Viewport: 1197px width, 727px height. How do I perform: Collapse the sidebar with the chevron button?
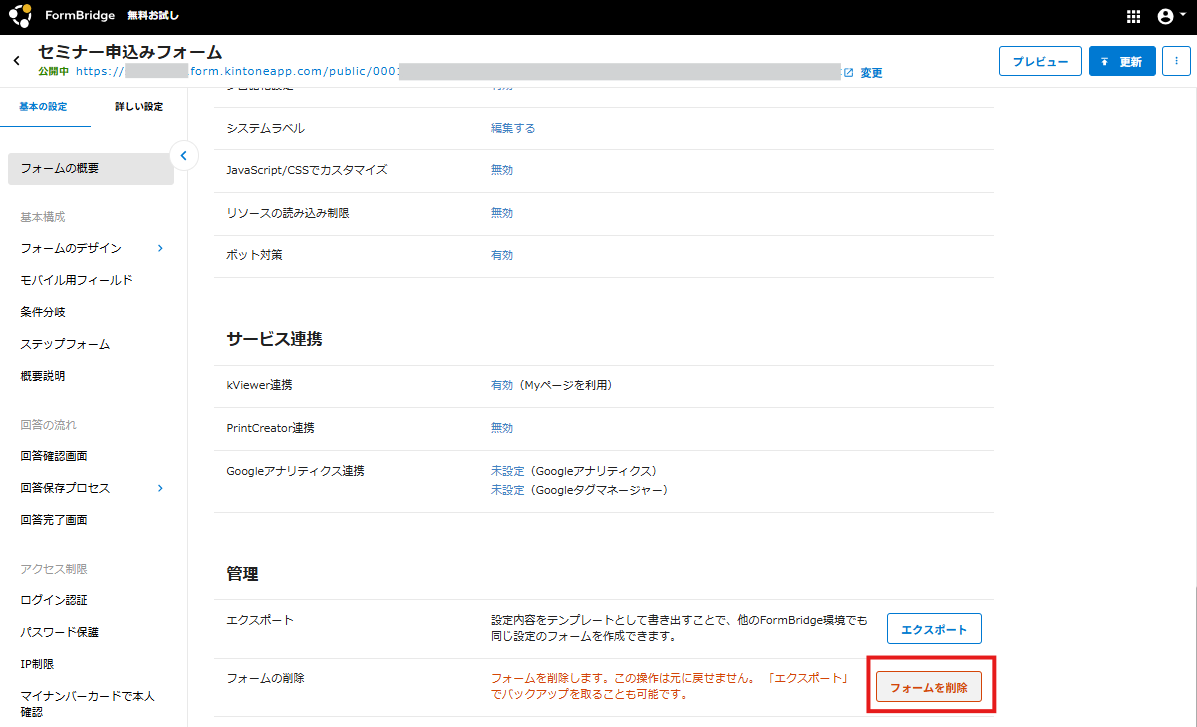[183, 155]
